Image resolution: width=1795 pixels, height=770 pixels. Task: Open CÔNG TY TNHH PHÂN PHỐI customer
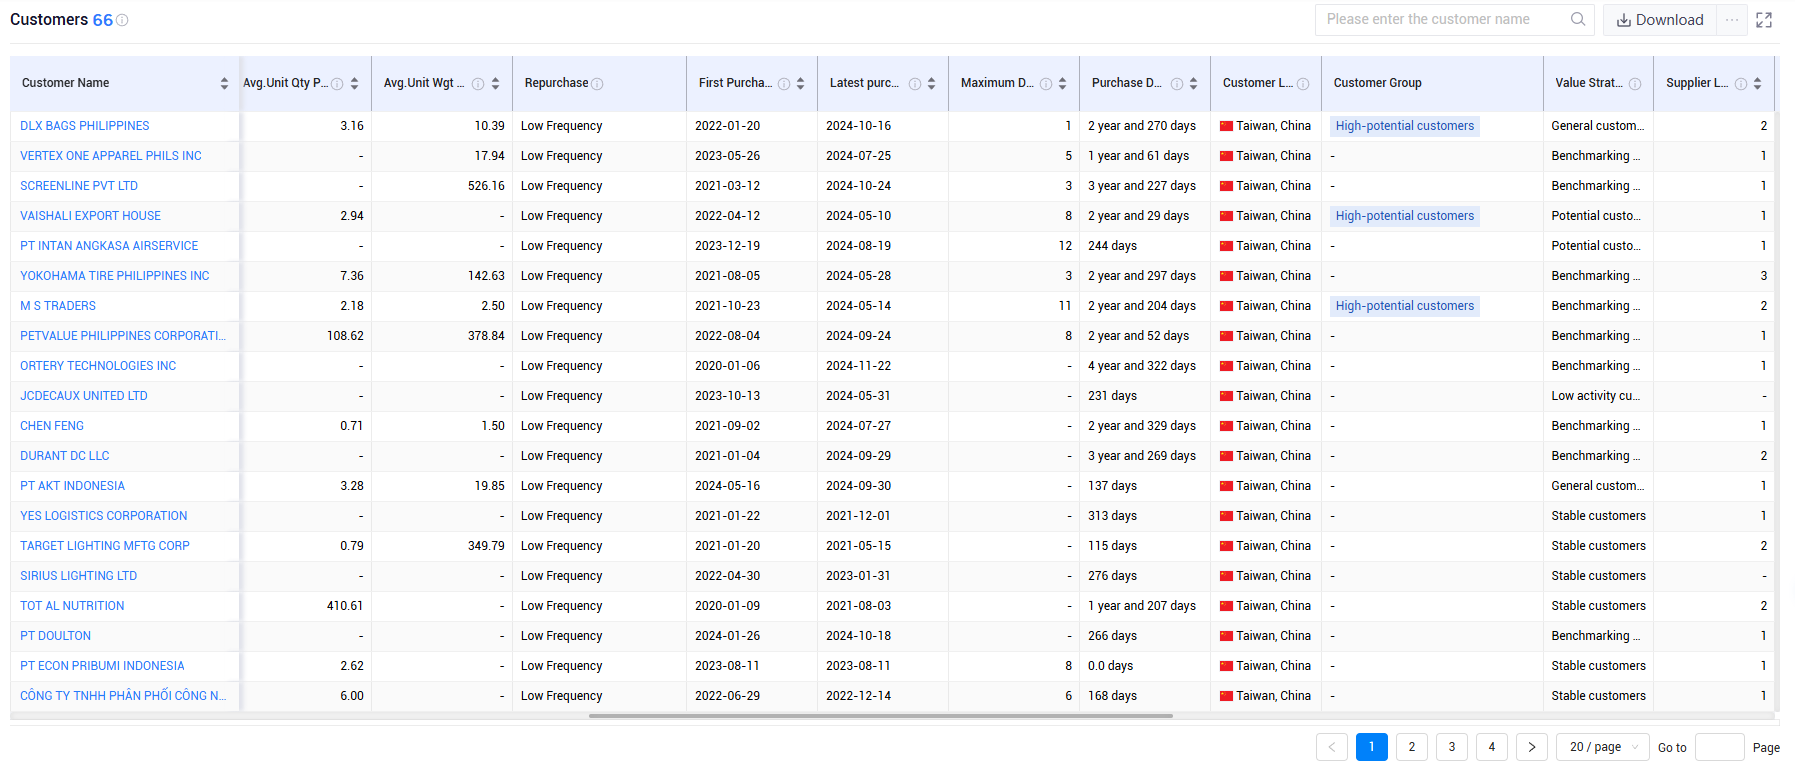[123, 696]
